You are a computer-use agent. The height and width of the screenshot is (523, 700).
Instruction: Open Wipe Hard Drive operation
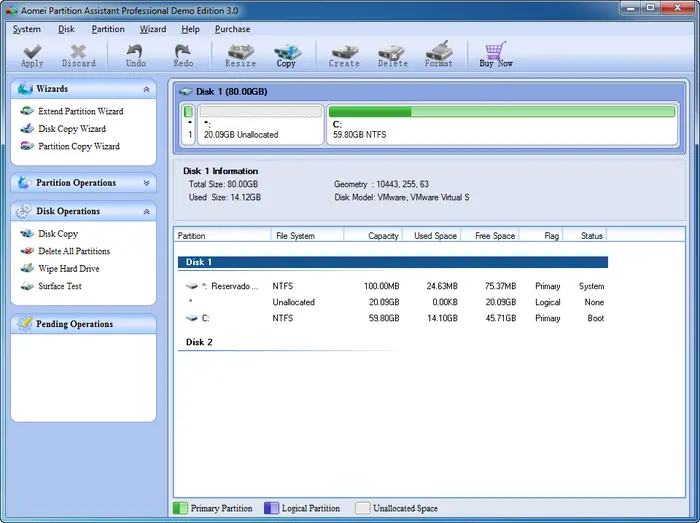[68, 269]
